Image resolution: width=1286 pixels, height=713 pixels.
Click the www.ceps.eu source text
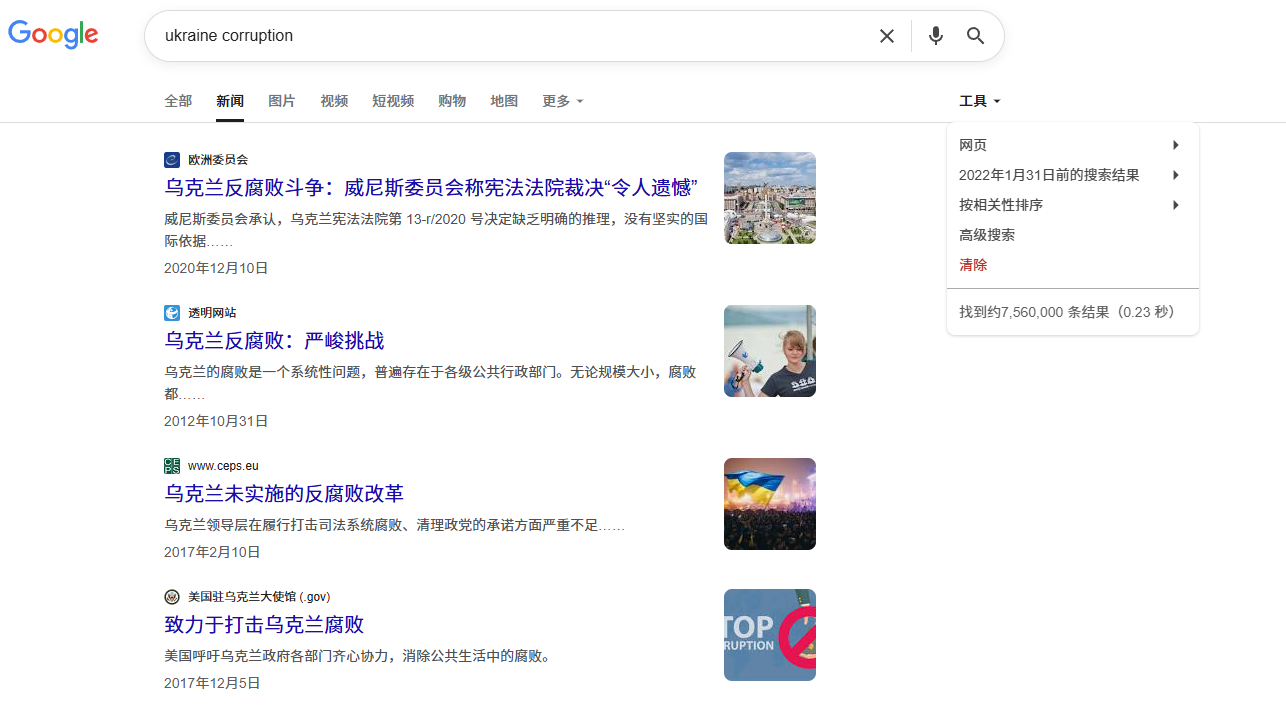pos(223,466)
